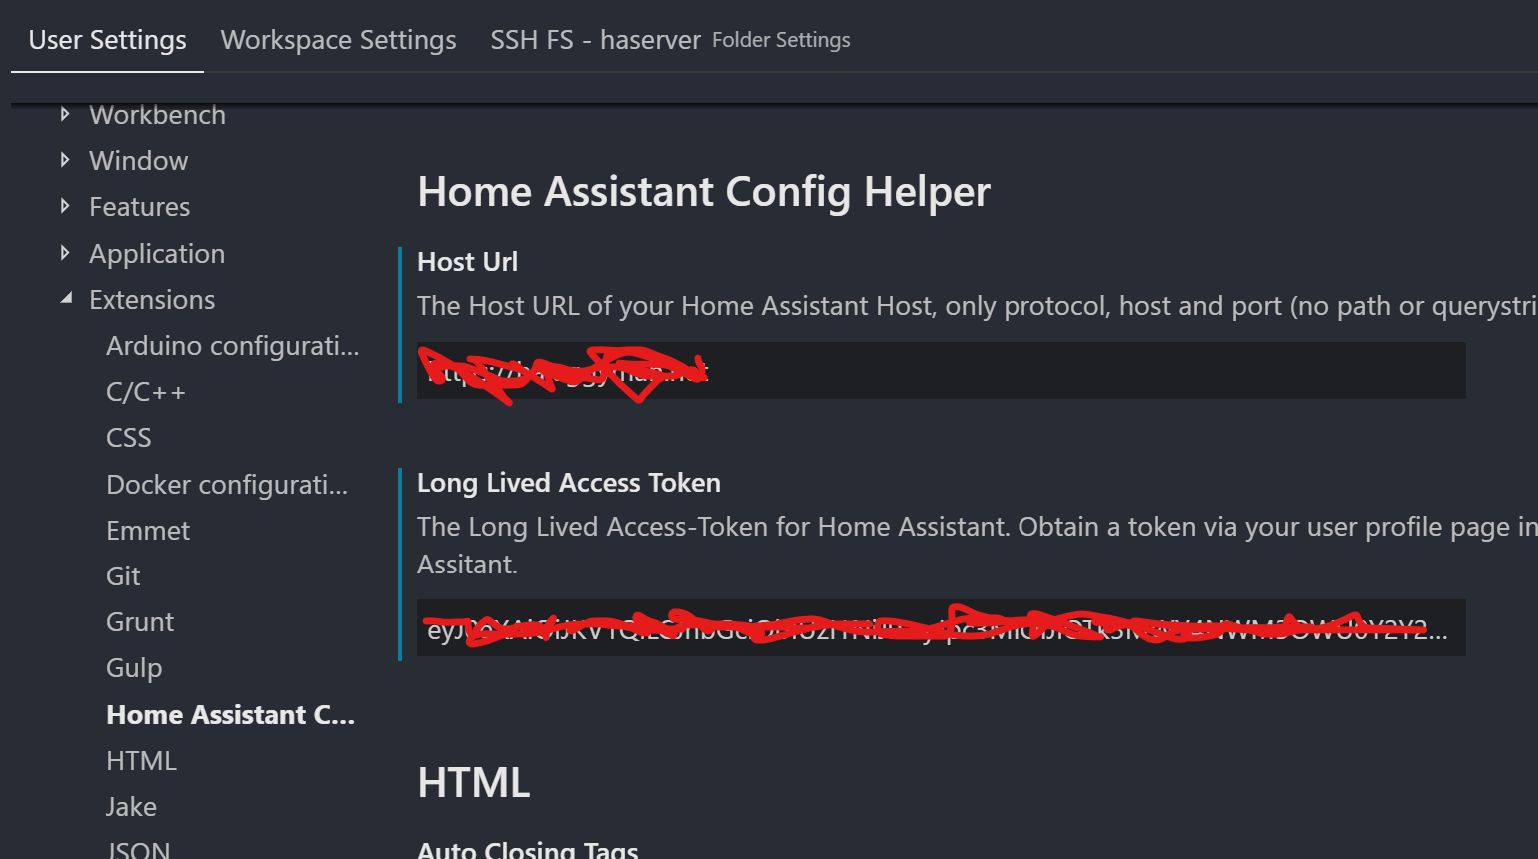Expand the Features settings section

click(x=140, y=206)
